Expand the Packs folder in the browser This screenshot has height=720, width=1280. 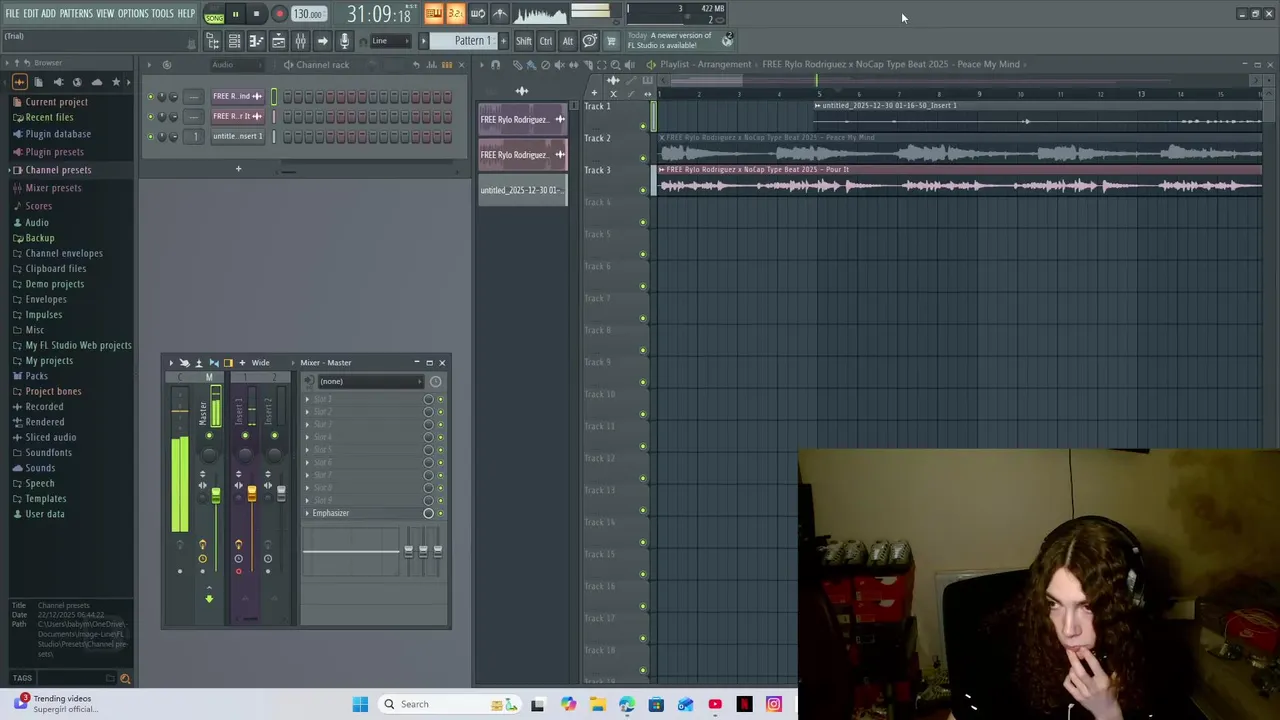(x=36, y=376)
